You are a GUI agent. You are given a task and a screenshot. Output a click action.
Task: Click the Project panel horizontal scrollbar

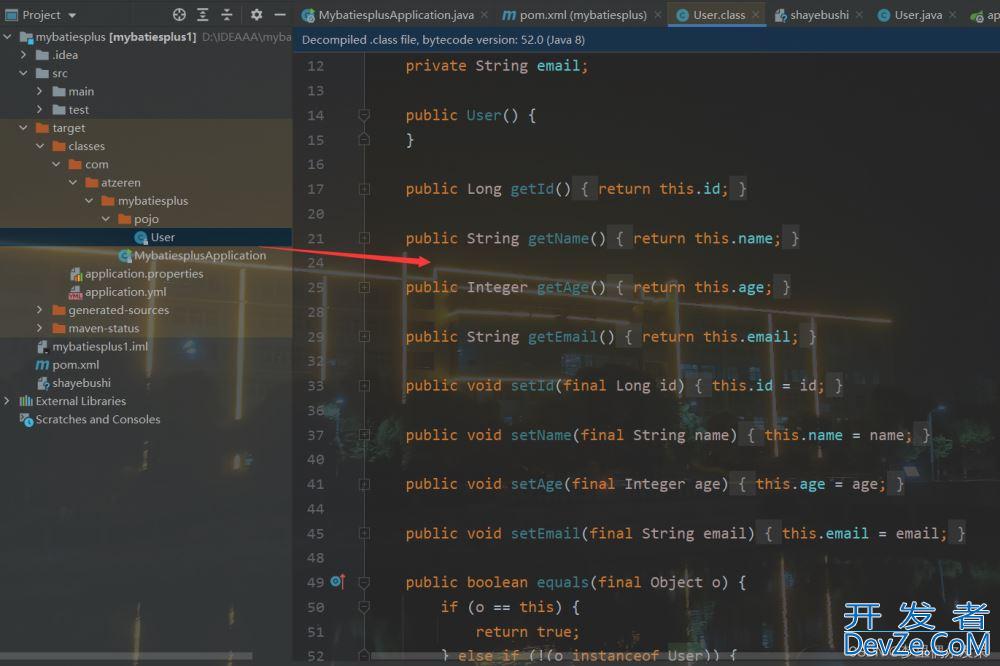(x=126, y=656)
